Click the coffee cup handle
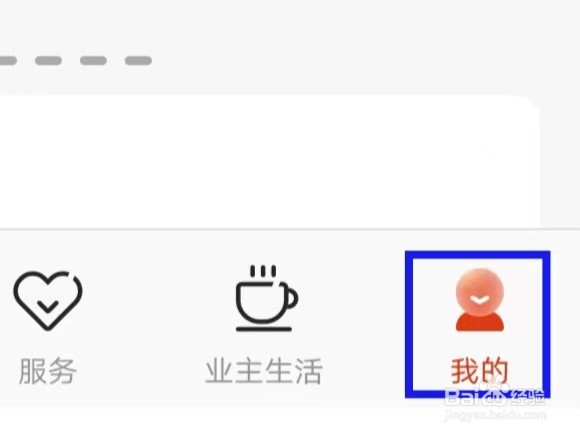This screenshot has width=580, height=436. pos(291,297)
